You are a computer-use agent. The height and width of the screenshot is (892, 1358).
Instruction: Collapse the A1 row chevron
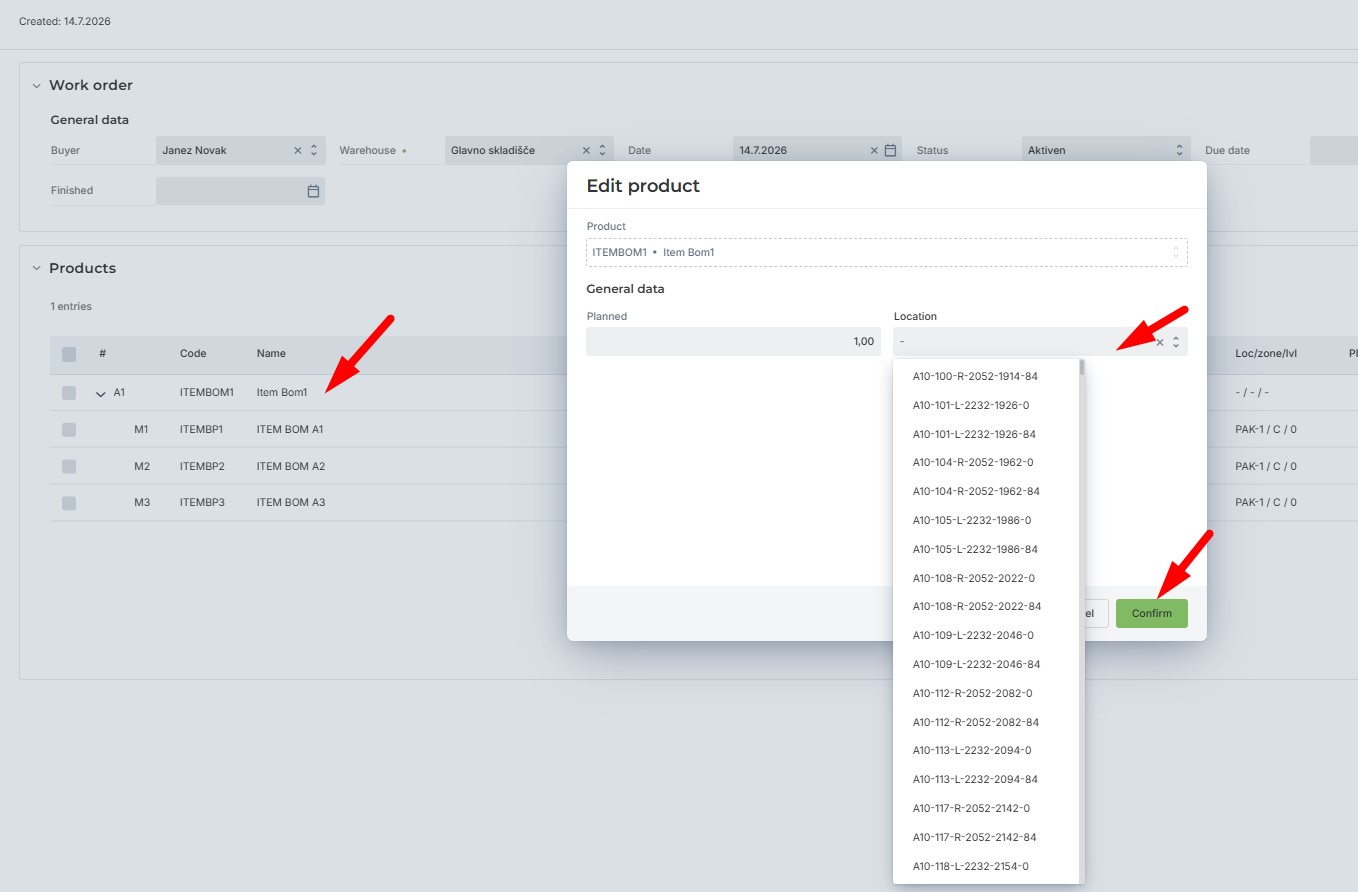pyautogui.click(x=100, y=393)
